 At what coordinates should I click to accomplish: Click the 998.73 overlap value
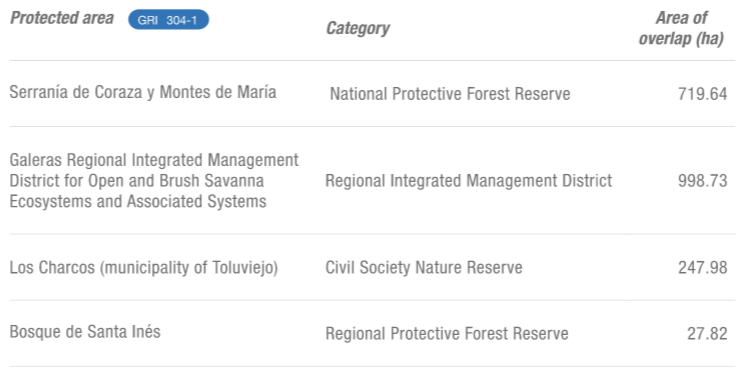click(x=703, y=181)
